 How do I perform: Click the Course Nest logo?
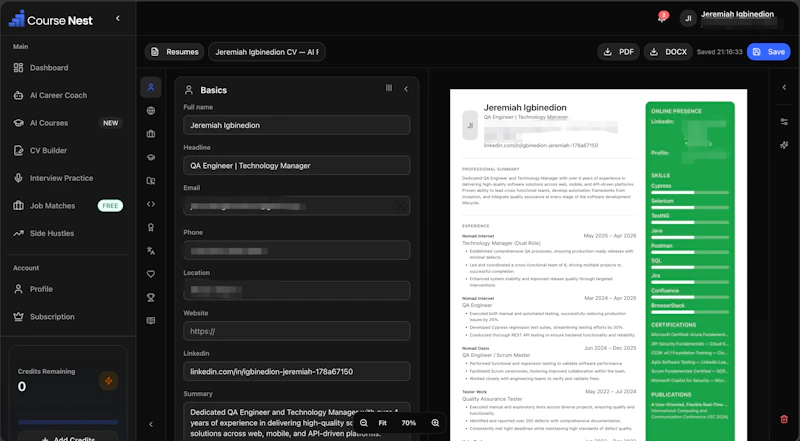click(x=51, y=19)
